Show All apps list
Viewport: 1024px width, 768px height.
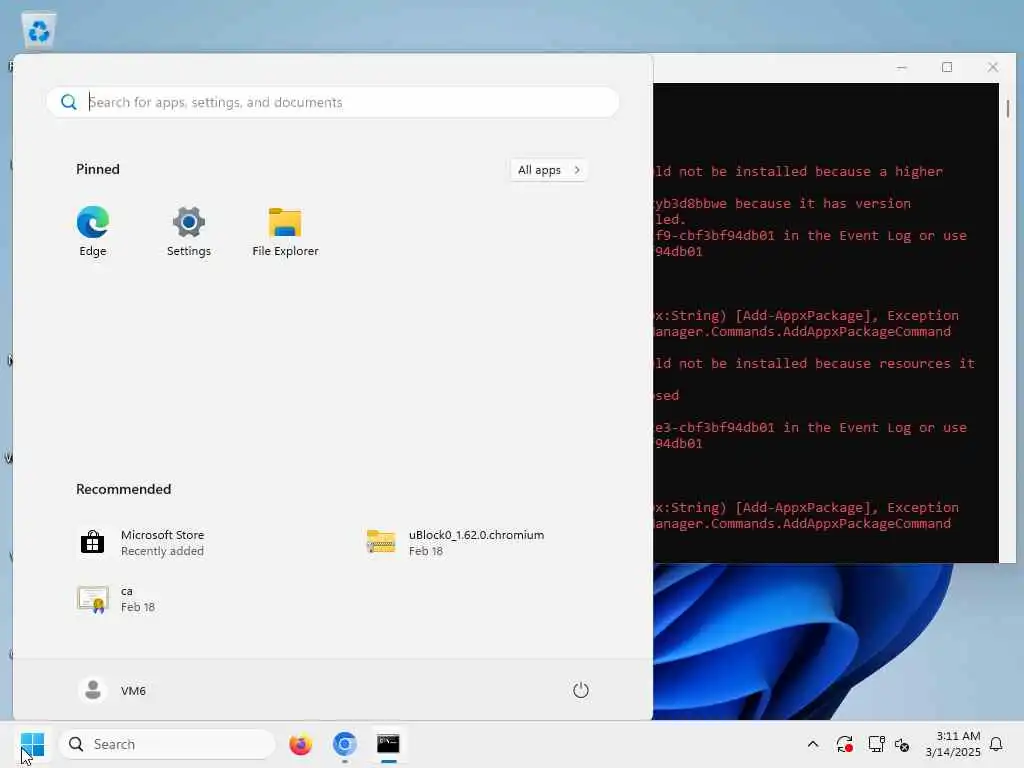tap(549, 170)
